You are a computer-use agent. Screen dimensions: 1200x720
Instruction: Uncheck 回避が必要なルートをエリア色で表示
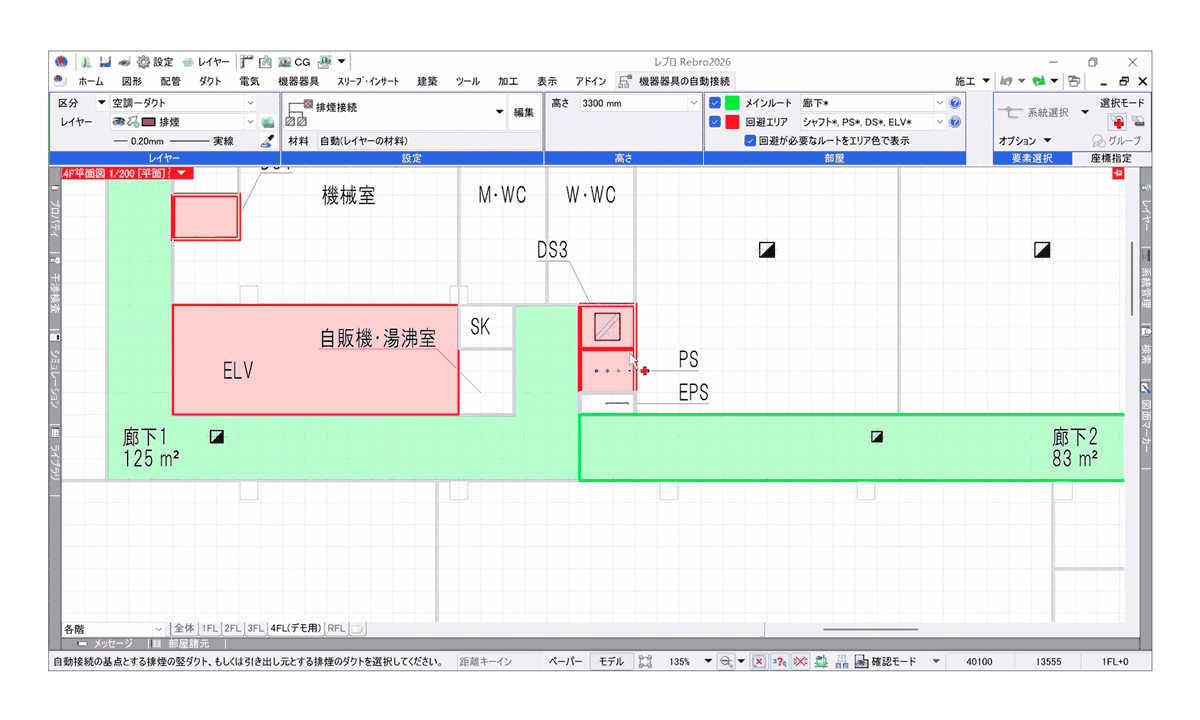751,139
